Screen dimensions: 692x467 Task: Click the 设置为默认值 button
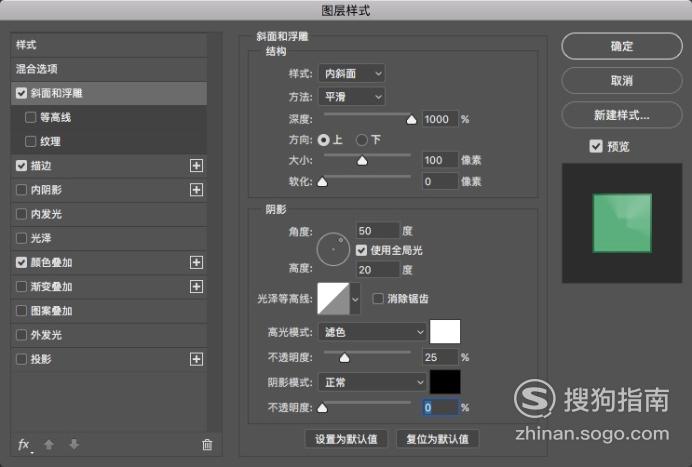click(346, 439)
